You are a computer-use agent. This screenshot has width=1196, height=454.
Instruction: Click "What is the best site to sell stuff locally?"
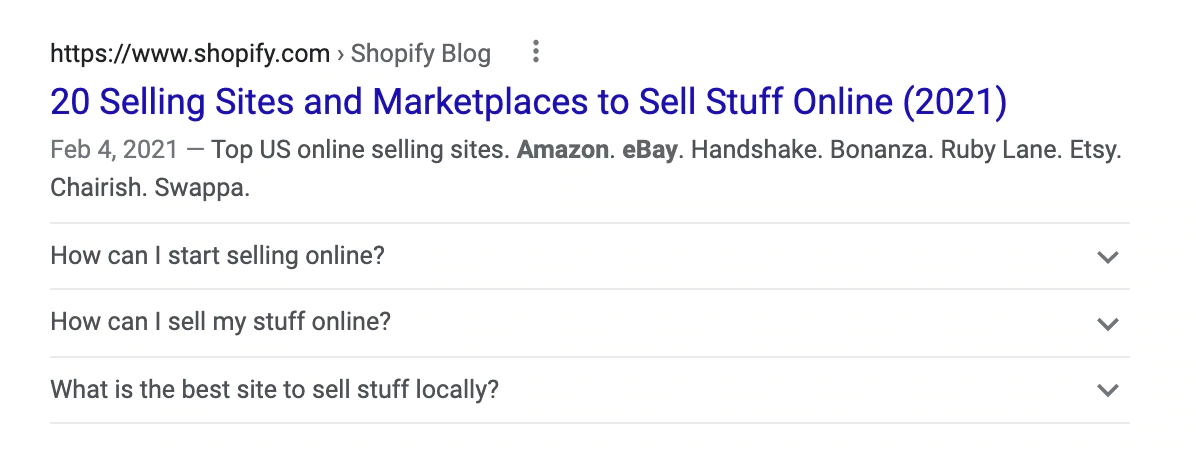coord(274,389)
